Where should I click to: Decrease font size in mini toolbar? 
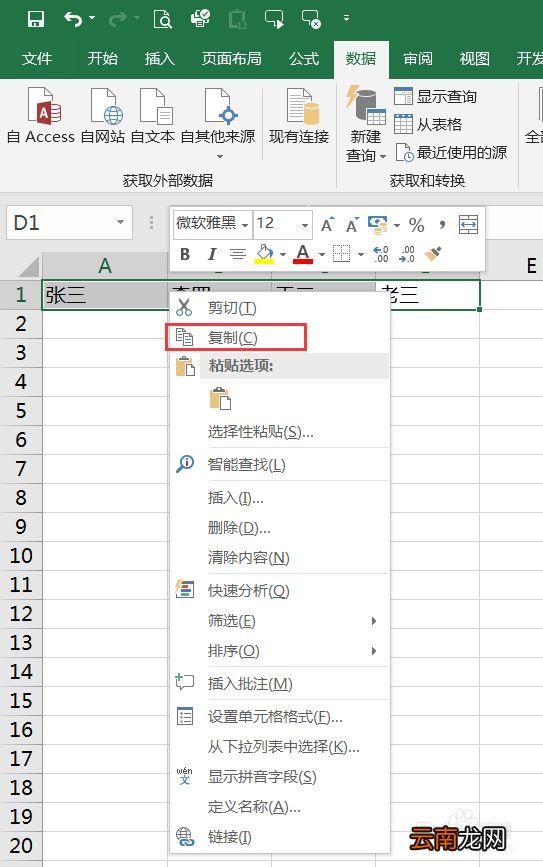[352, 224]
